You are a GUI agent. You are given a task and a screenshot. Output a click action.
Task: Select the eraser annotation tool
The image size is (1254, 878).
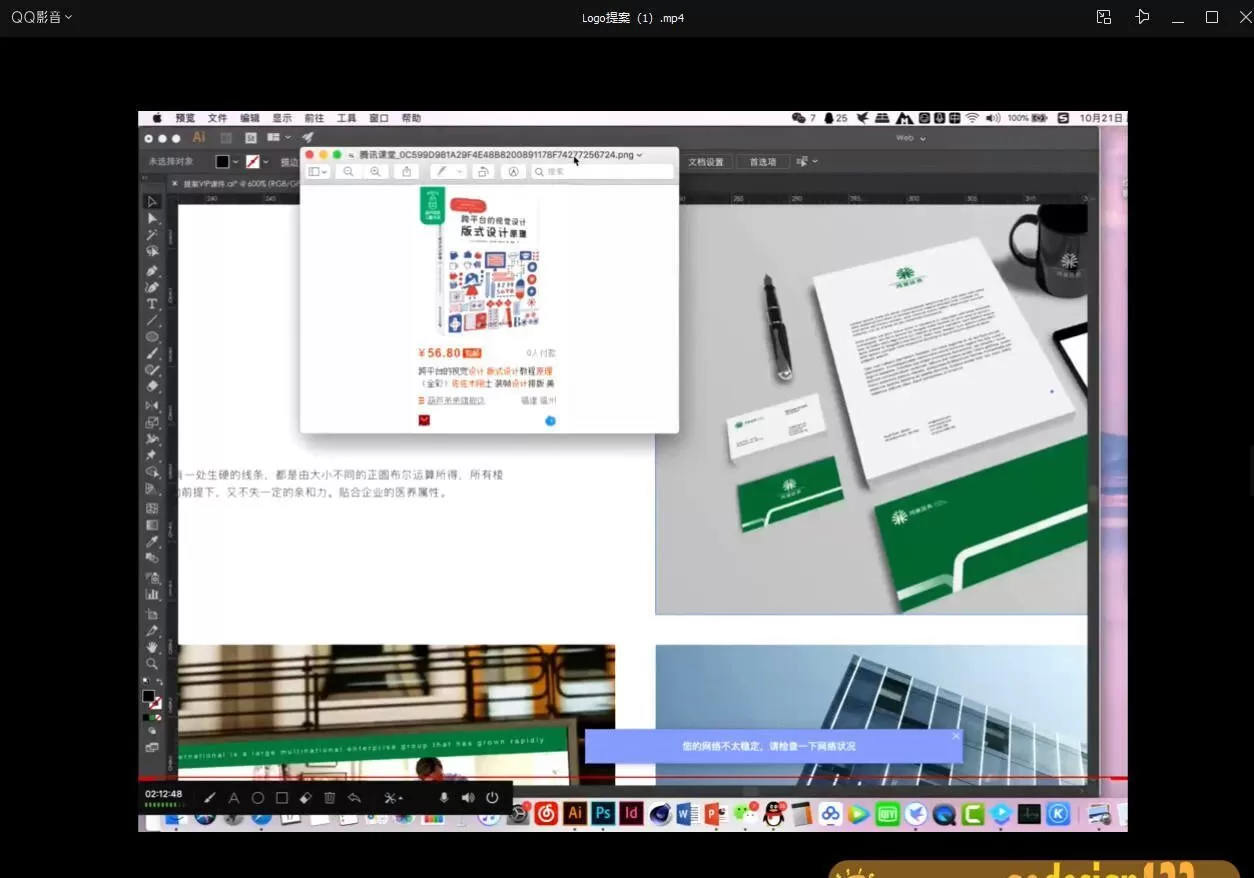pyautogui.click(x=306, y=798)
